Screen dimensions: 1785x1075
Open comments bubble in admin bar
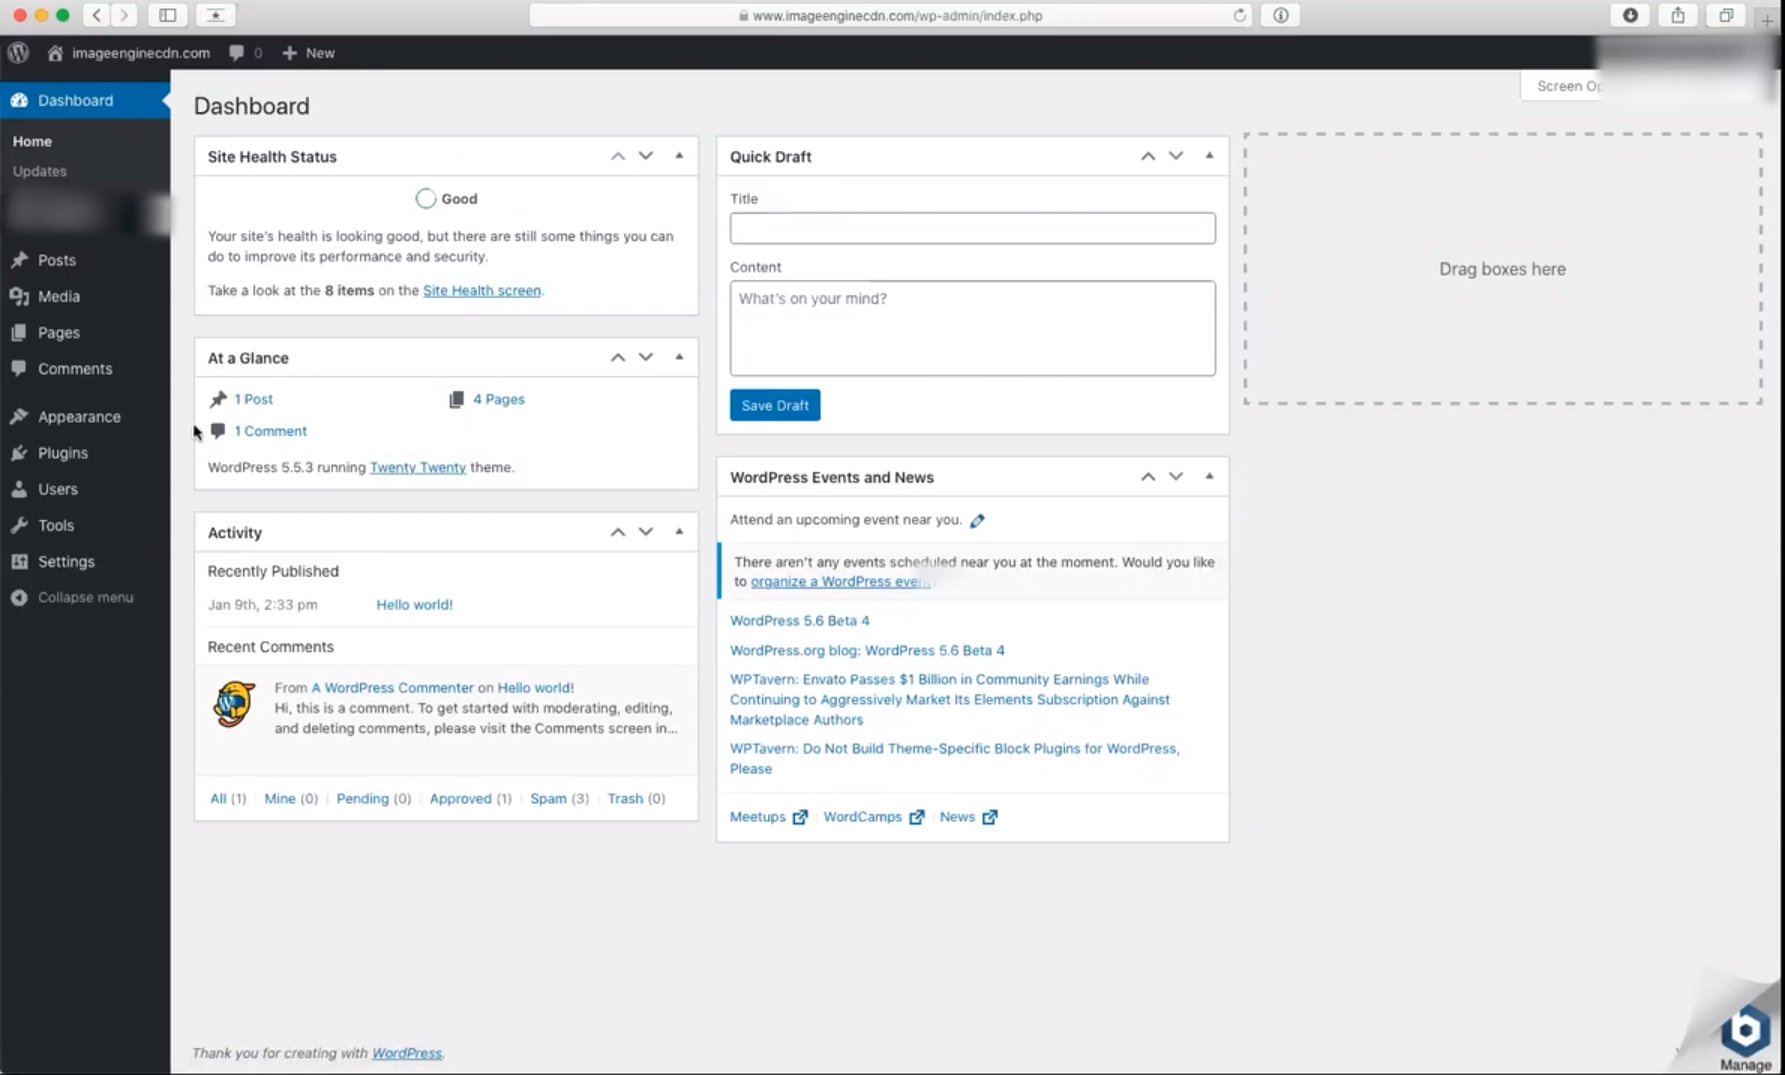236,53
